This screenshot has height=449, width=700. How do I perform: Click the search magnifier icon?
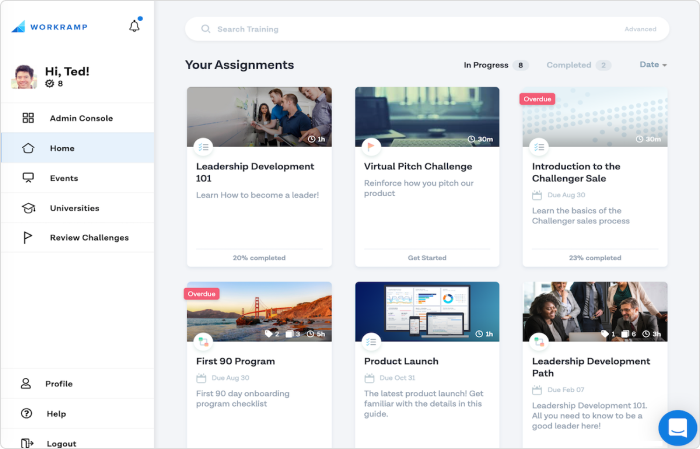click(205, 29)
